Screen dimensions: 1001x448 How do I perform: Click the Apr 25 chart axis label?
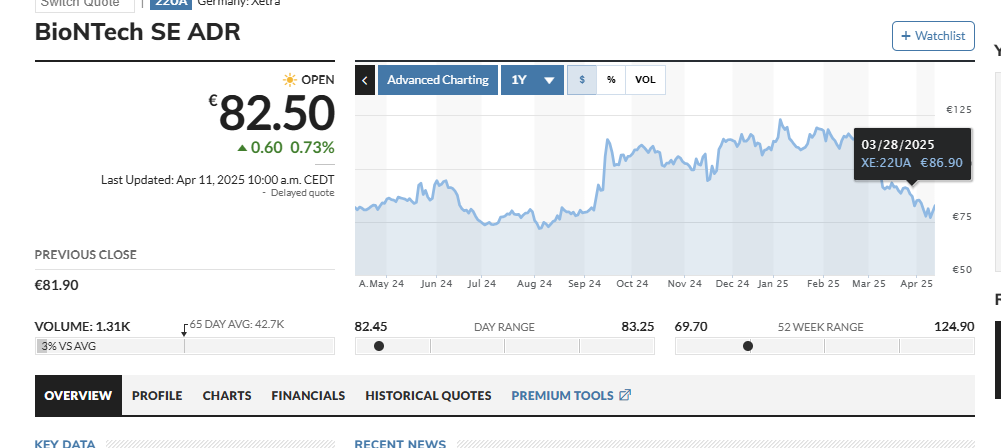[916, 283]
